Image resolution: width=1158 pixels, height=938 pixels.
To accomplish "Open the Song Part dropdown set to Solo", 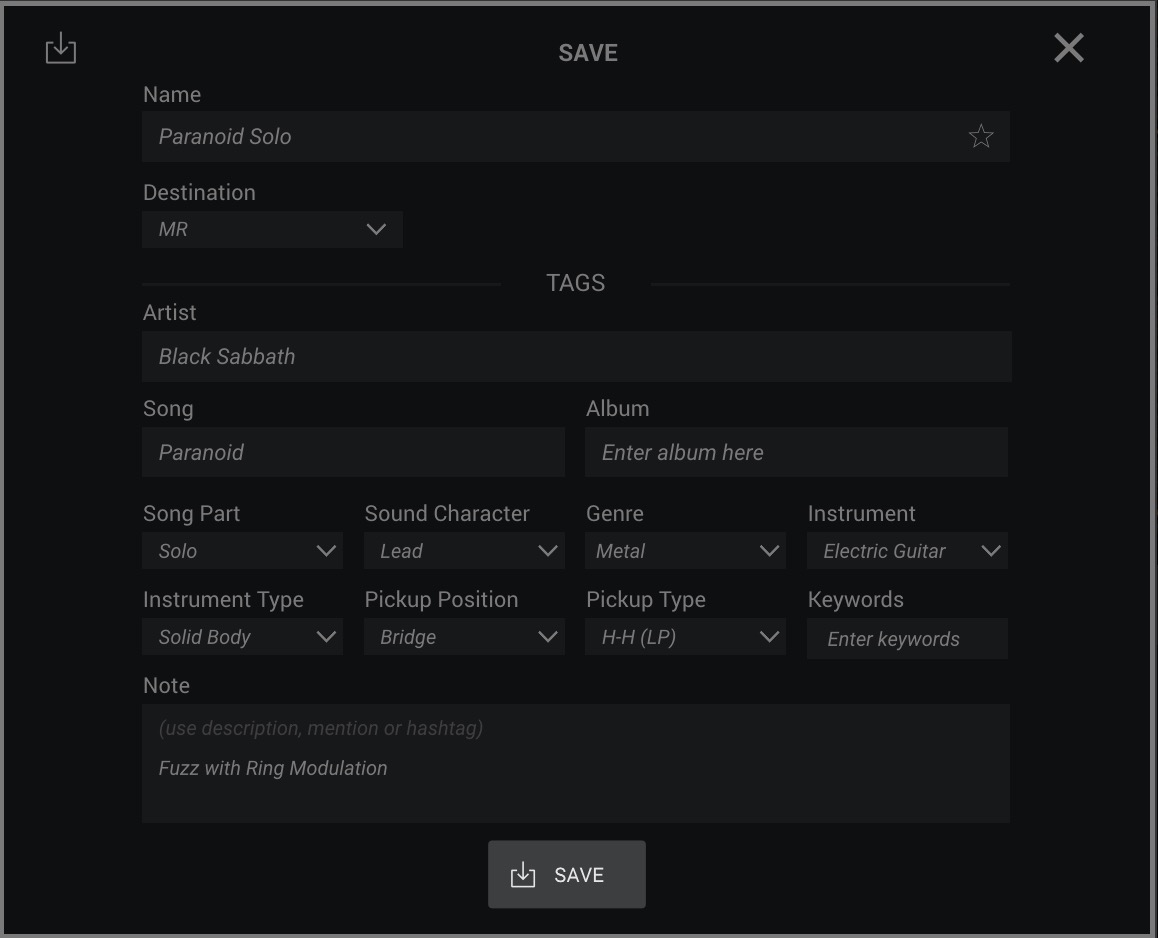I will 242,551.
